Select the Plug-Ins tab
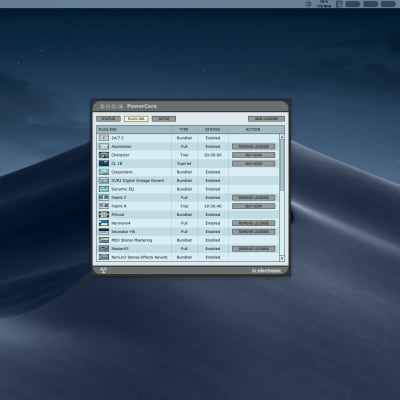This screenshot has width=400, height=400. pos(136,119)
